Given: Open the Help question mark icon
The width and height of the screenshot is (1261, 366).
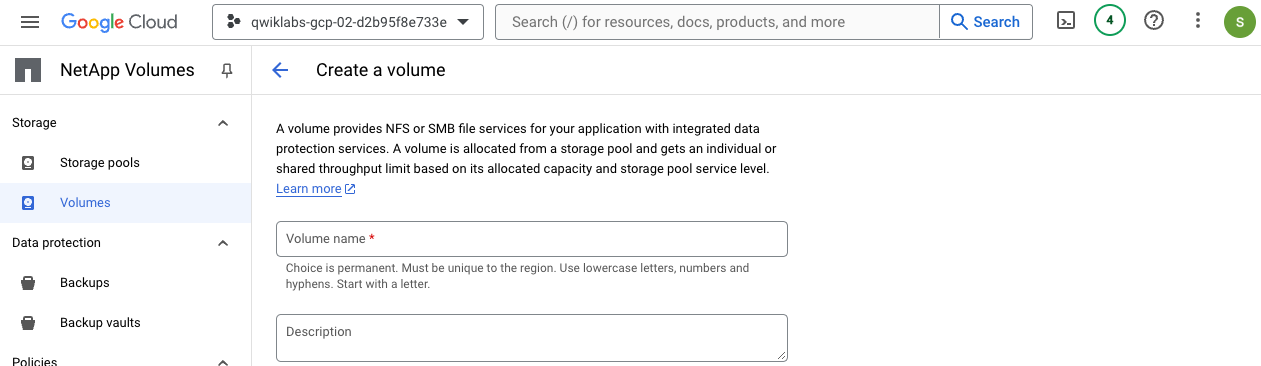Looking at the screenshot, I should coord(1154,21).
